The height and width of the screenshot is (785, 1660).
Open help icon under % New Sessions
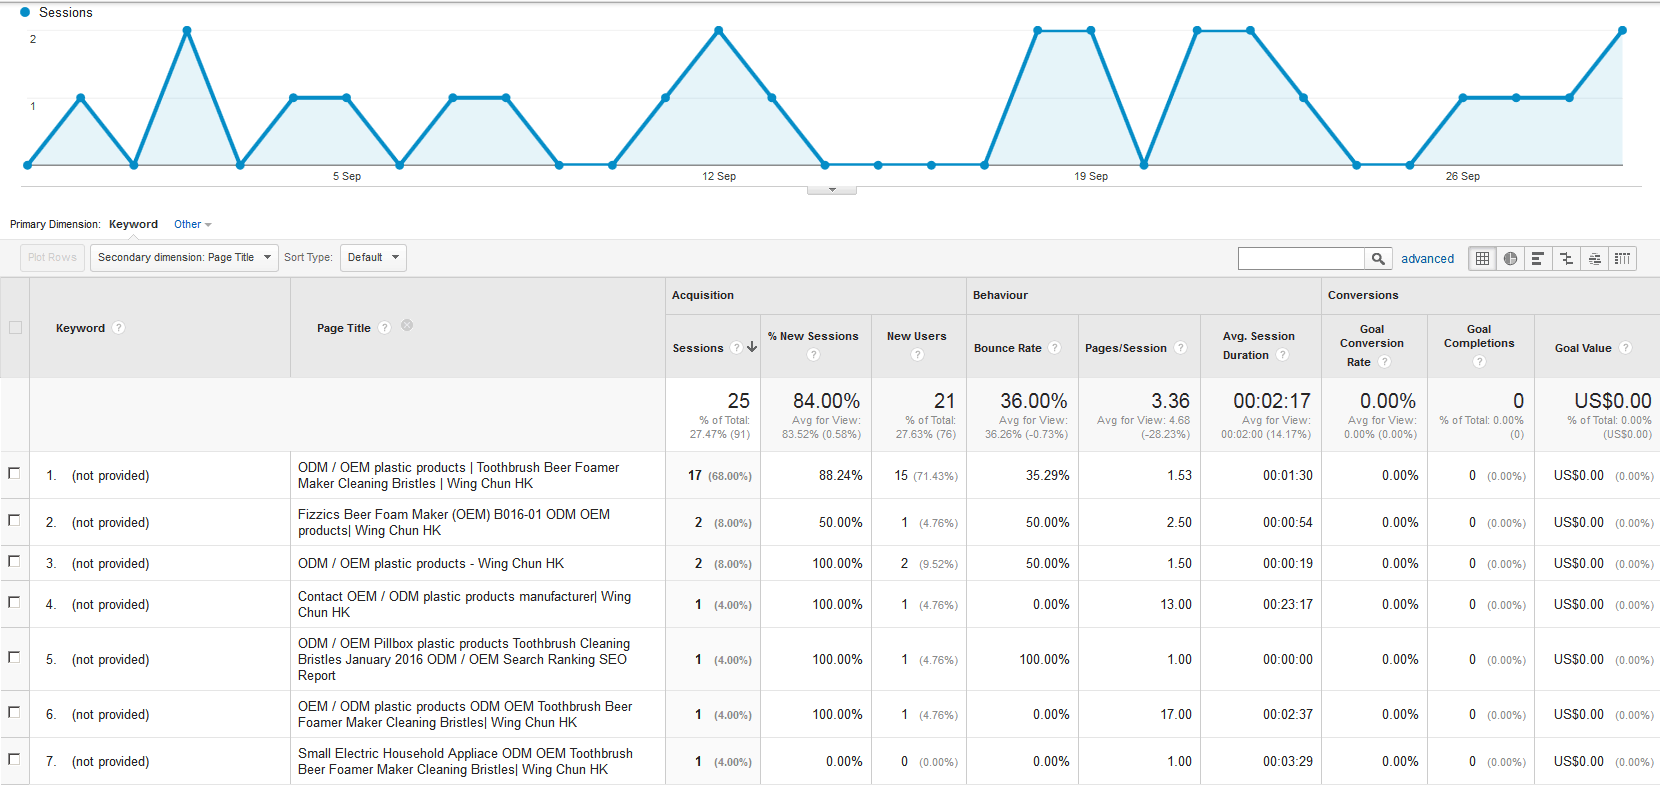813,355
